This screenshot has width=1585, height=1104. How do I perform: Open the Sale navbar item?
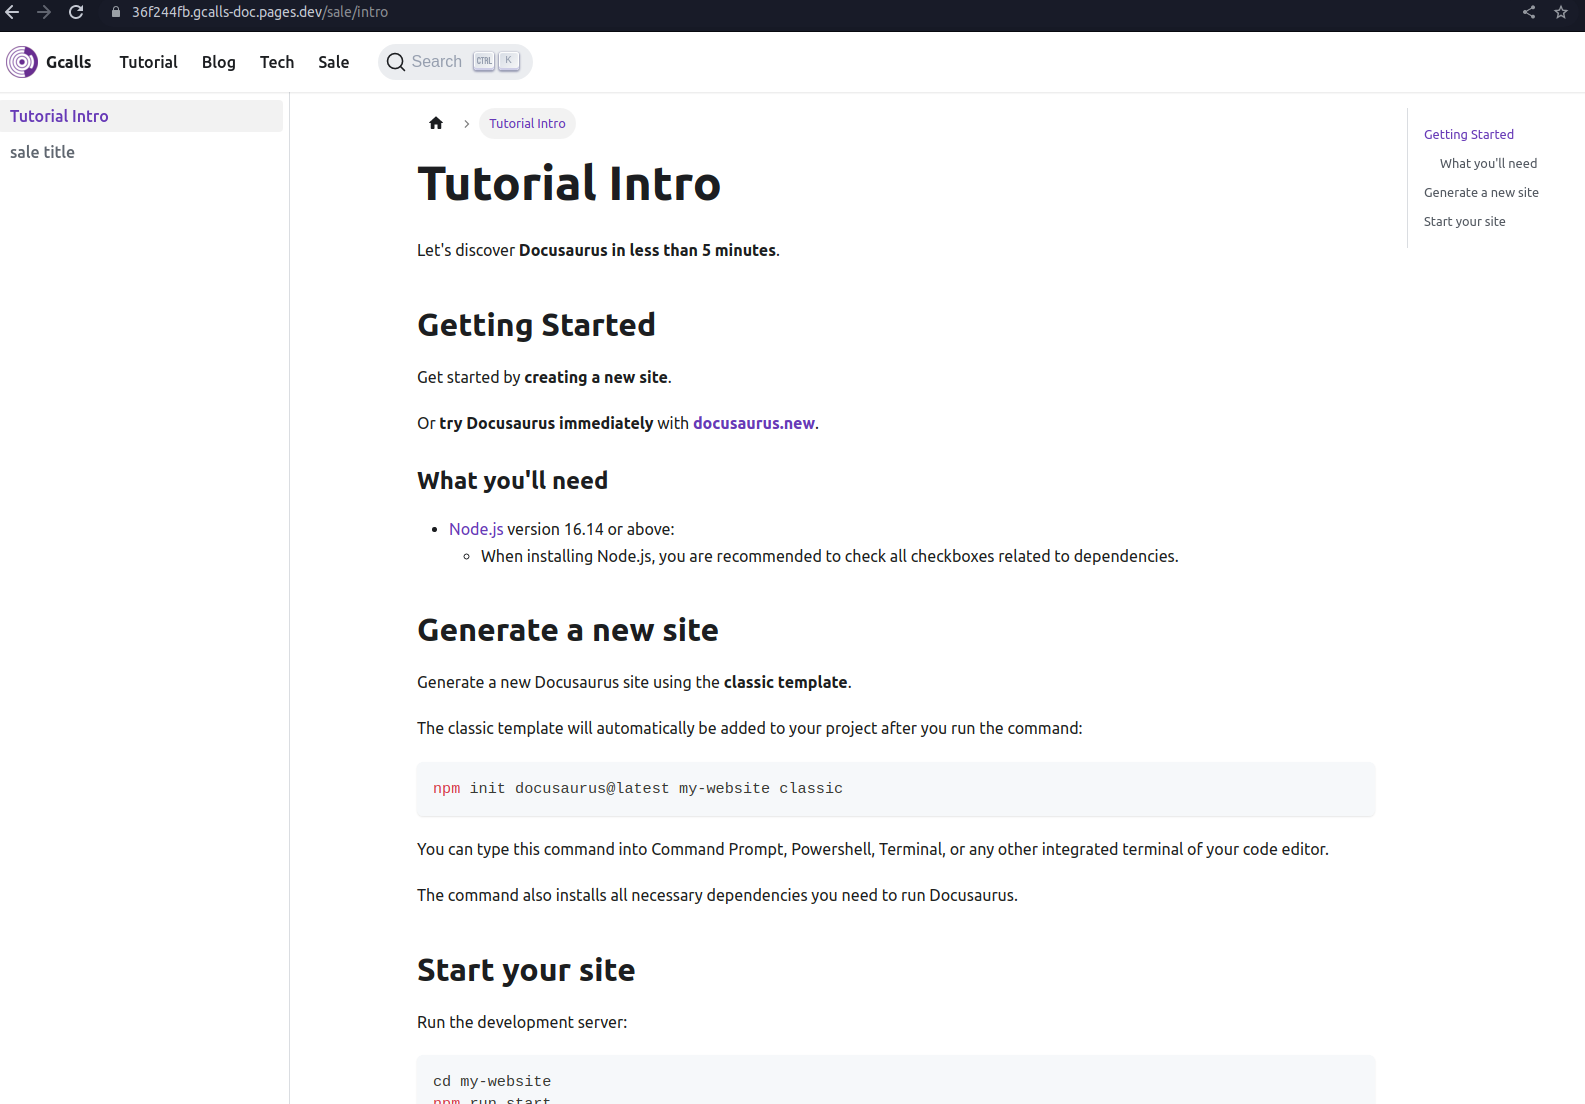coord(333,62)
